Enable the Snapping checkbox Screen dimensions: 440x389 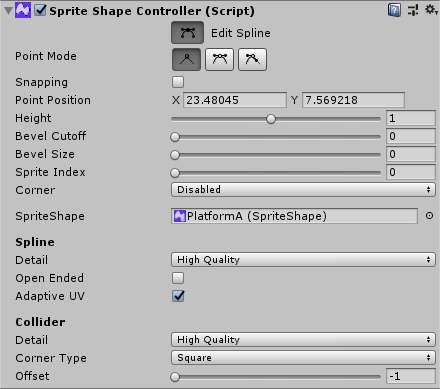[x=178, y=82]
